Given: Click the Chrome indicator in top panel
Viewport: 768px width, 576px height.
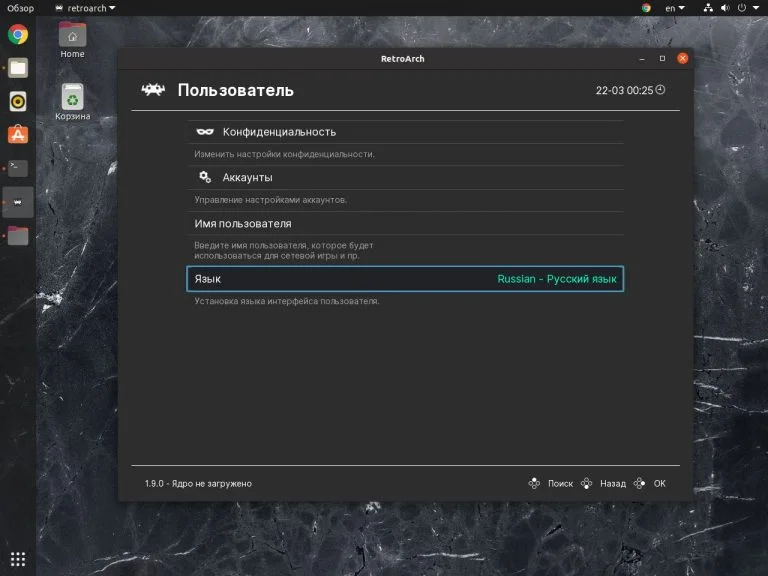Looking at the screenshot, I should click(646, 8).
